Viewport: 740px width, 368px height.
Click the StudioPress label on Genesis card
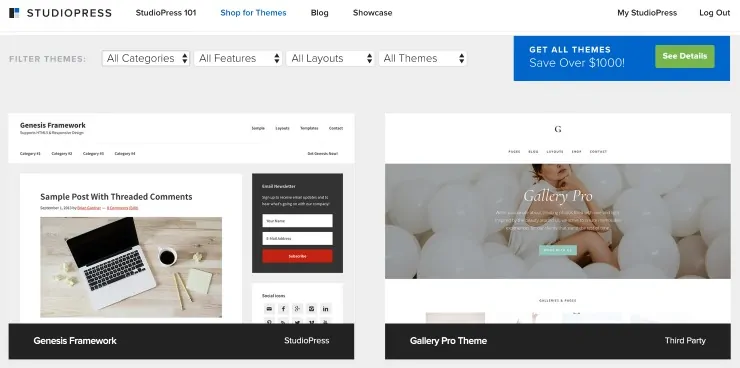pyautogui.click(x=307, y=341)
